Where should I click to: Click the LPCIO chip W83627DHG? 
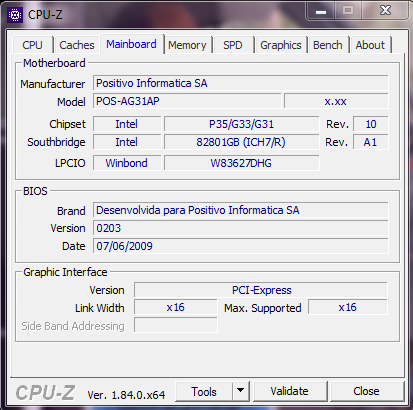click(241, 163)
